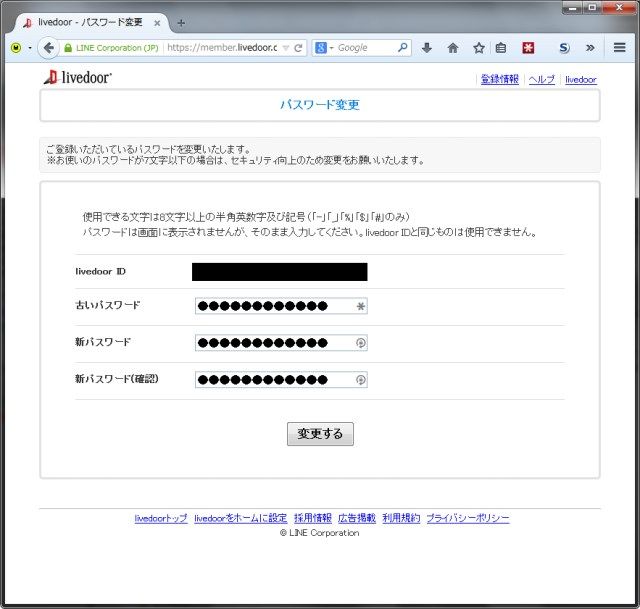Click the red asterisk extension icon

[528, 48]
